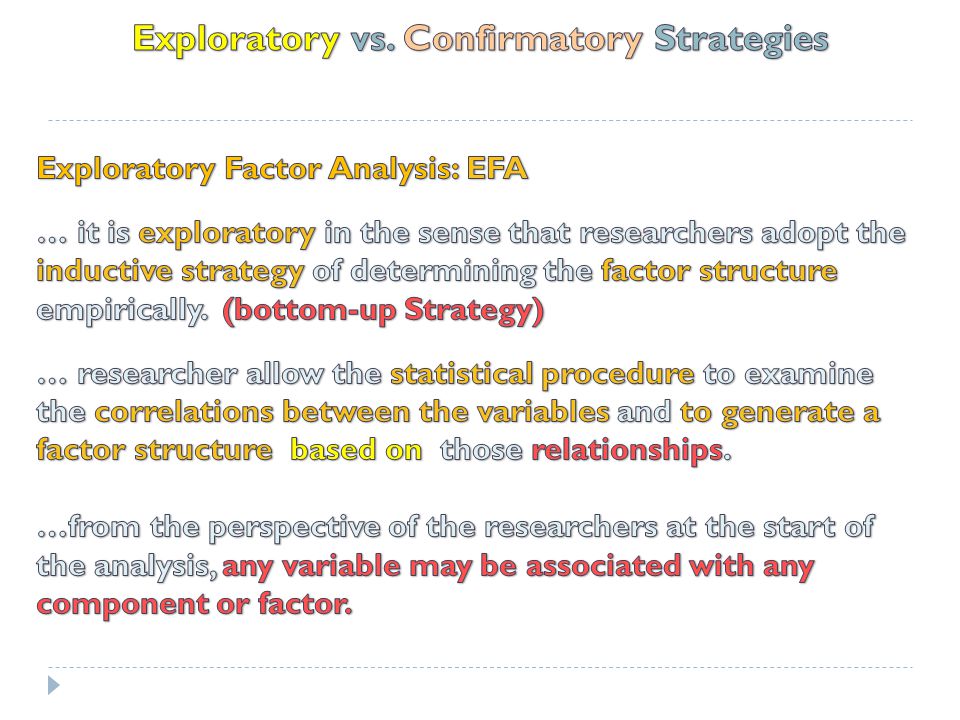This screenshot has height=720, width=960.
Task: Click the phrase 'to generate a'
Action: tap(780, 414)
